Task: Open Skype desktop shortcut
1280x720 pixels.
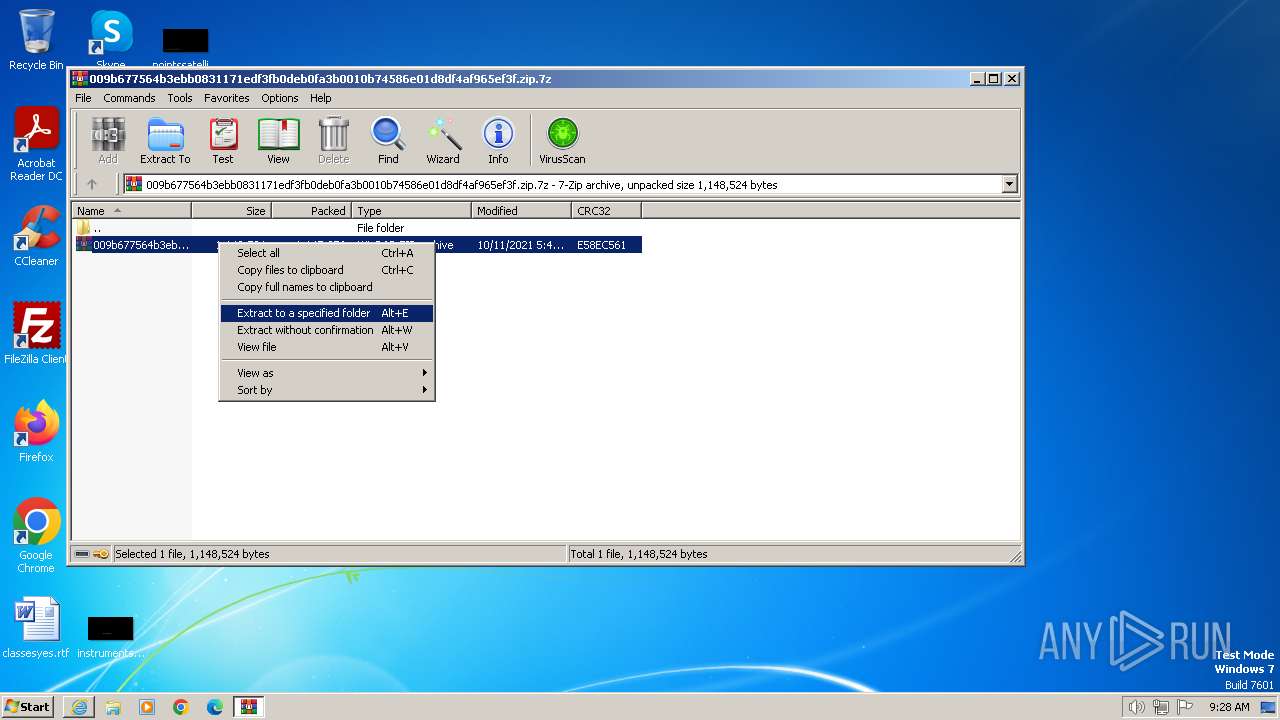Action: point(110,40)
